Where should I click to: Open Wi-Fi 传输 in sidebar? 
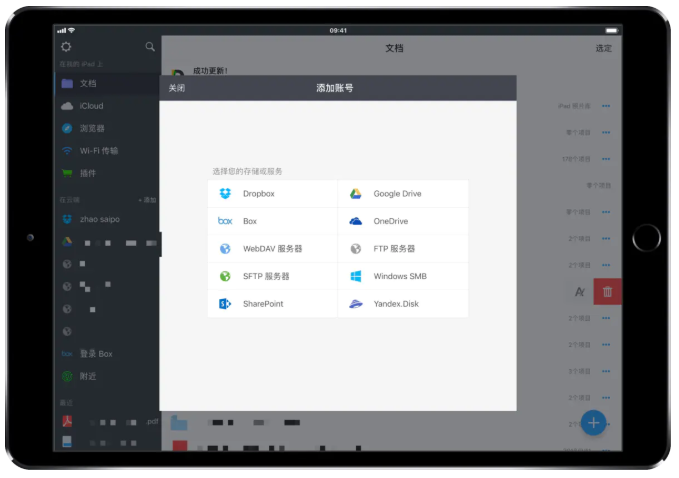point(98,151)
